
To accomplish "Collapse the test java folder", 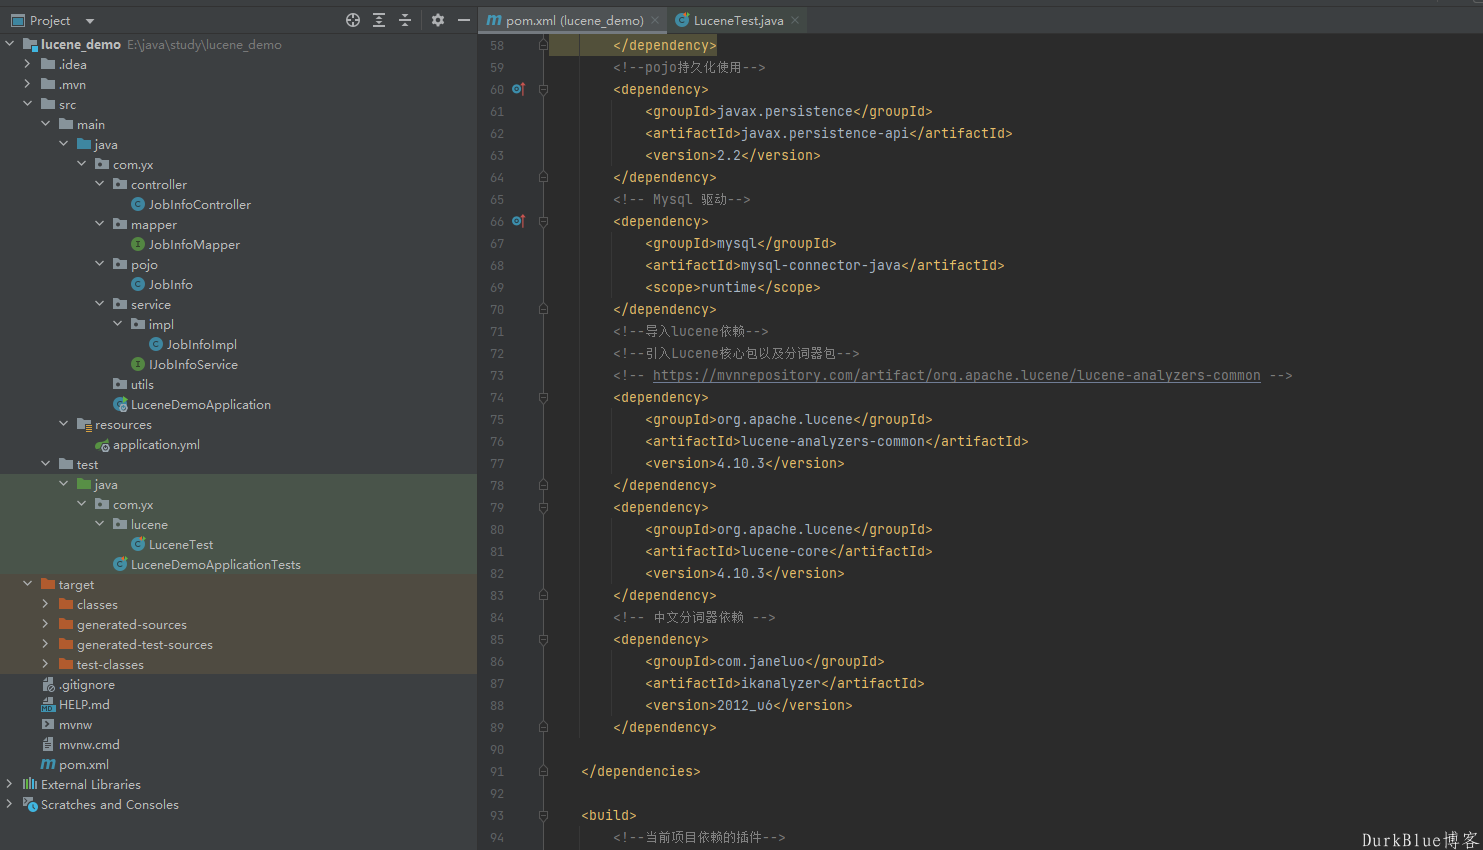I will pos(64,484).
